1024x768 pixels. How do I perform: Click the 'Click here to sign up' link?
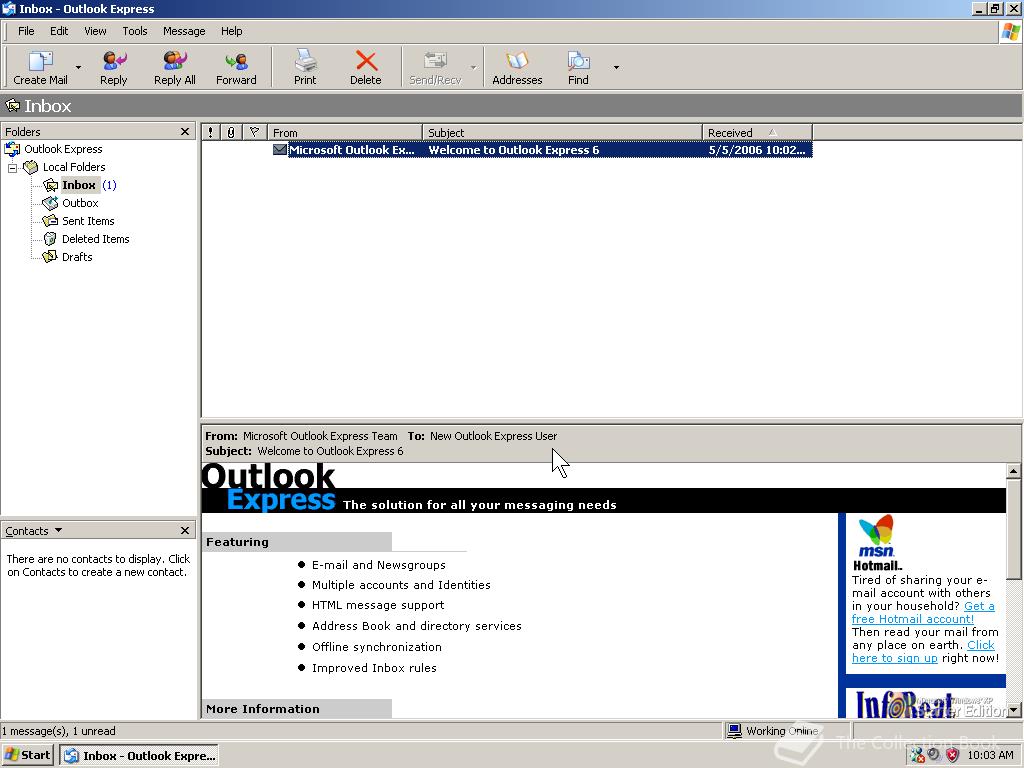click(x=923, y=652)
